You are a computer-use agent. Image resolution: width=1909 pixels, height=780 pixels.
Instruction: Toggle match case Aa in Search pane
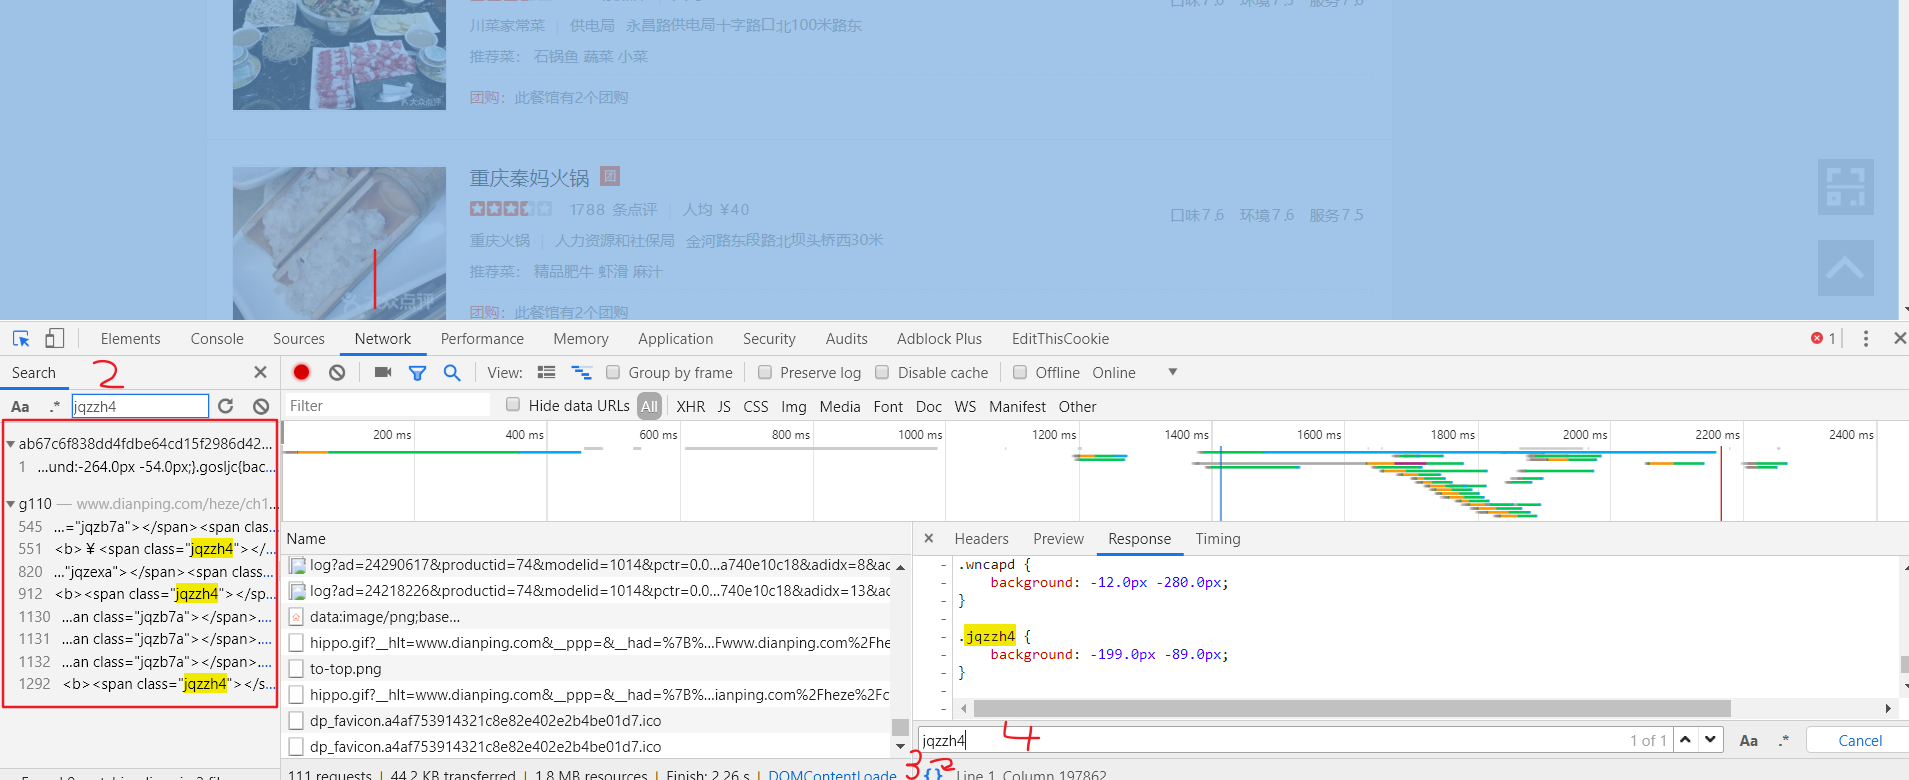(20, 407)
